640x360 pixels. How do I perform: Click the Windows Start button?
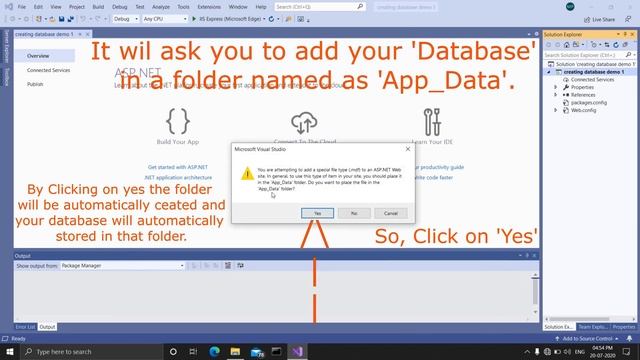coord(10,351)
